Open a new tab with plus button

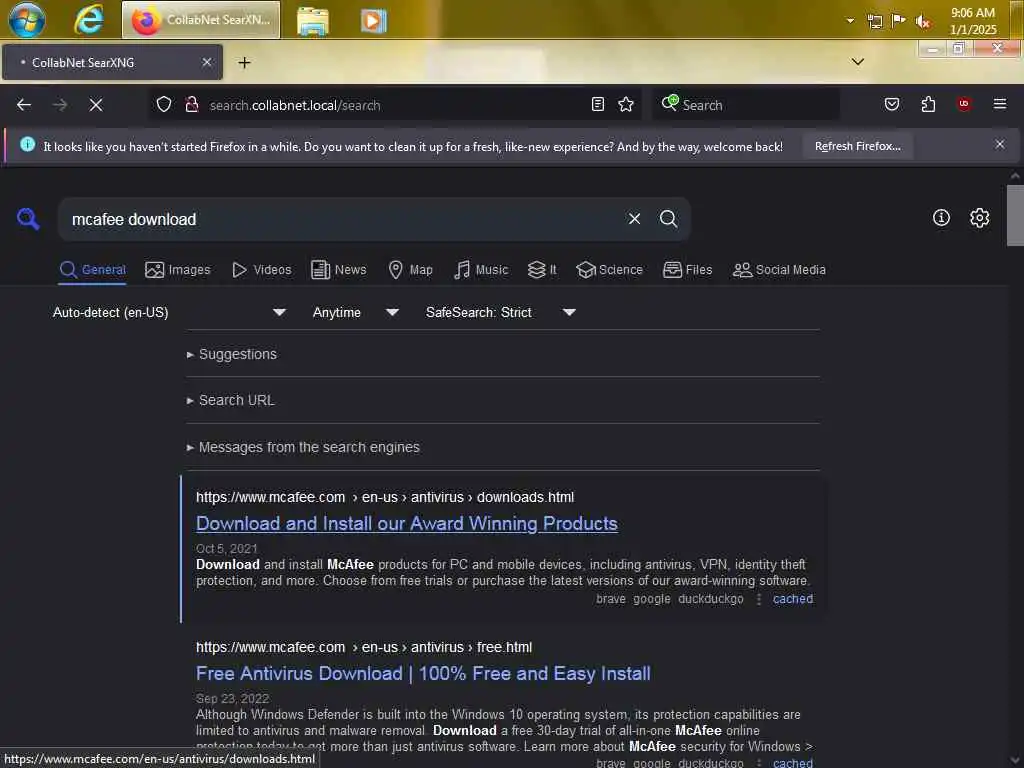click(x=244, y=63)
